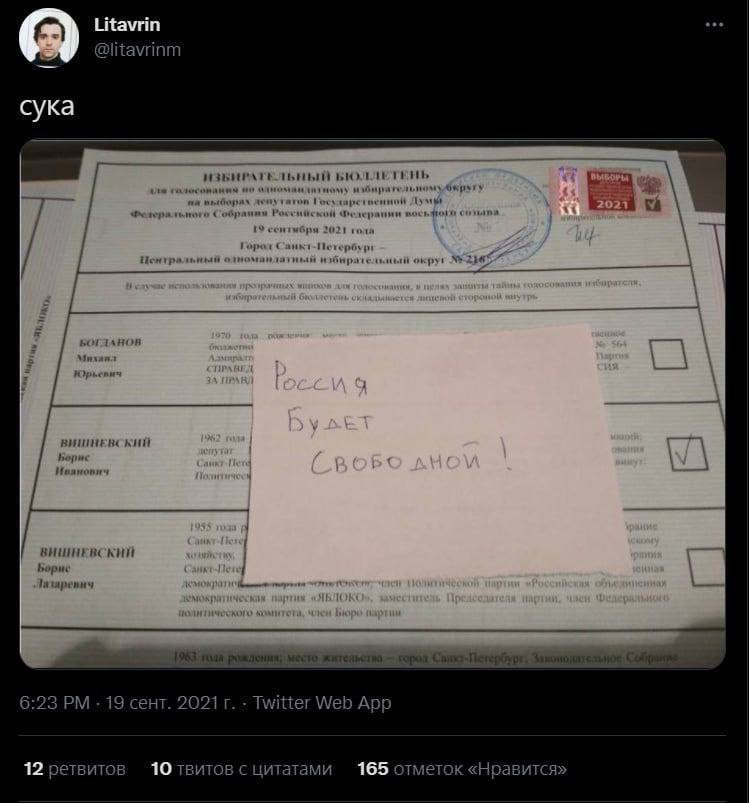Open the @litavrinm handle link

(x=137, y=50)
